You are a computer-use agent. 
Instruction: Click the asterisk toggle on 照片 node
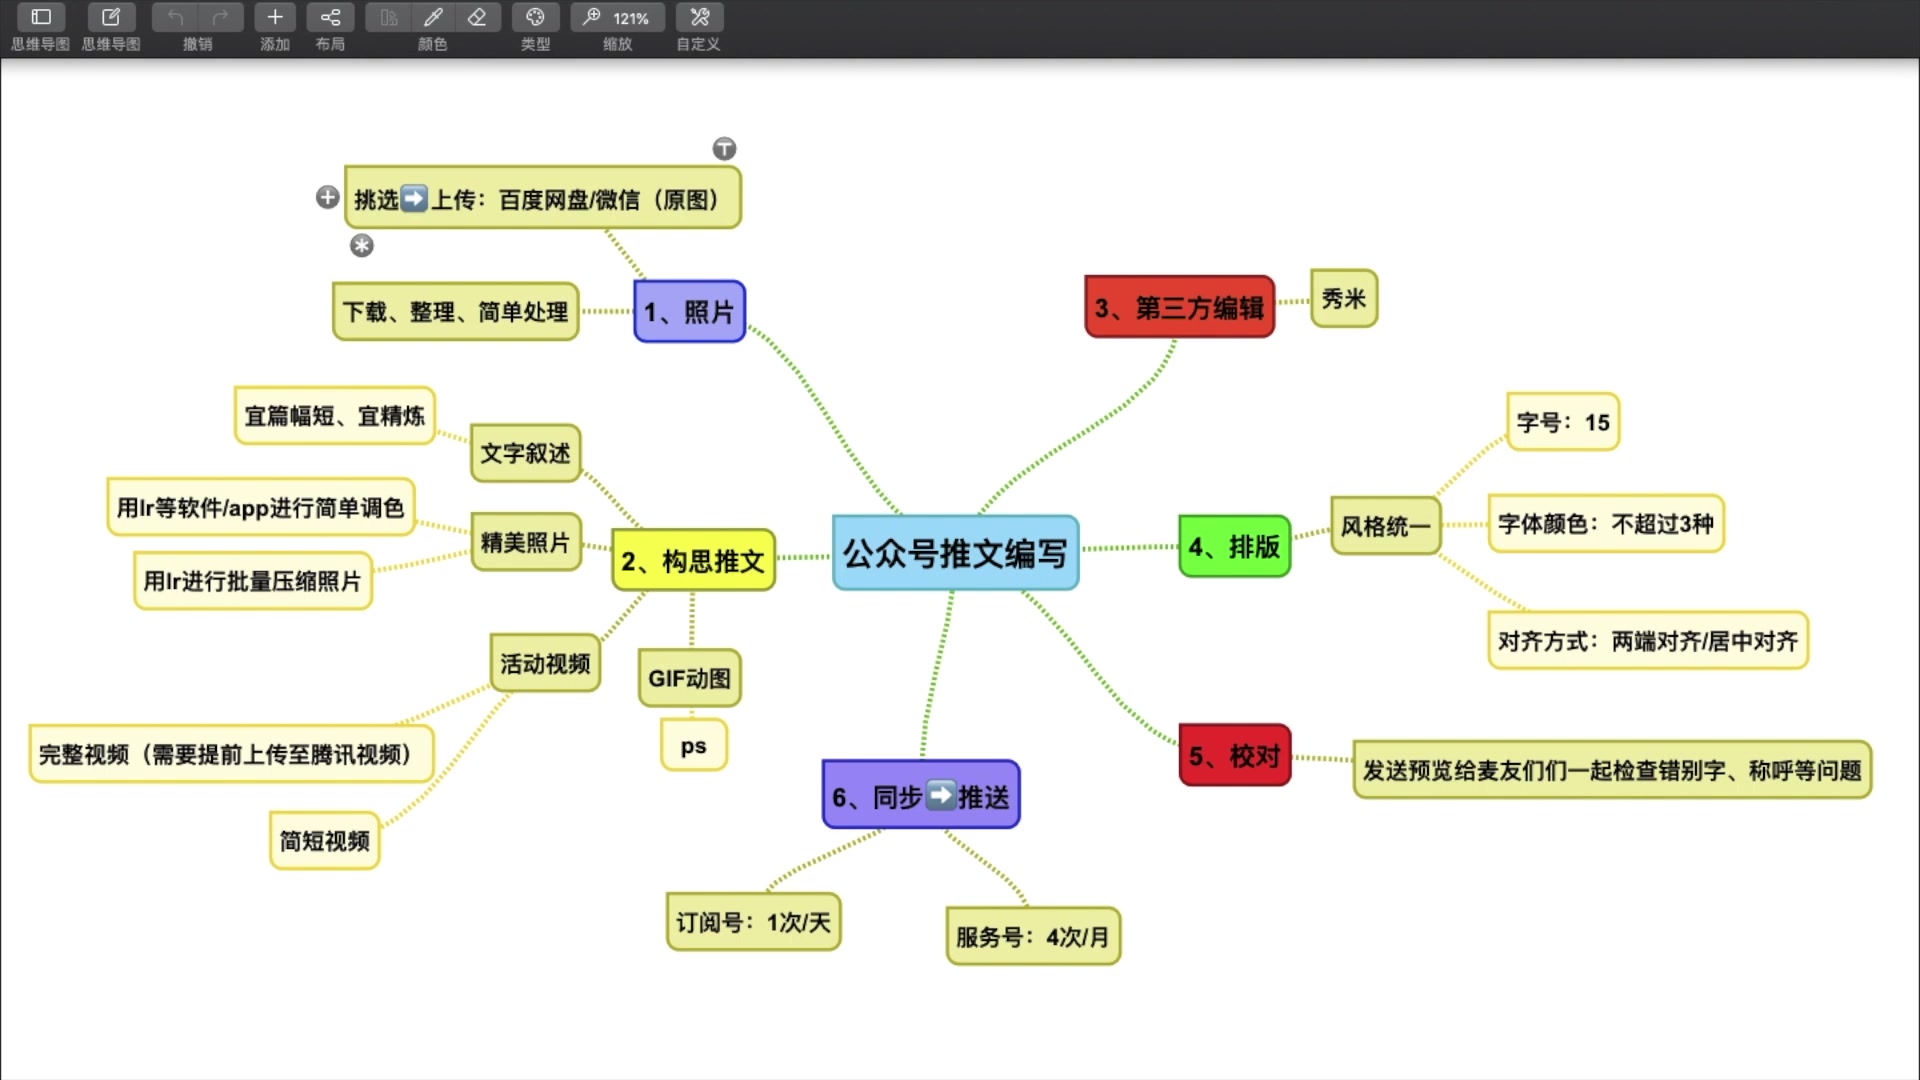coord(361,245)
